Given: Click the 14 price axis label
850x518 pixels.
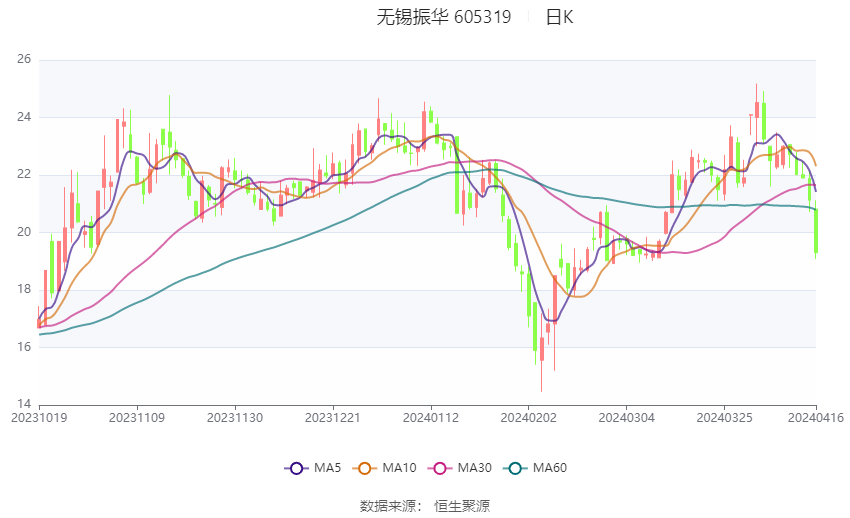Looking at the screenshot, I should (24, 405).
